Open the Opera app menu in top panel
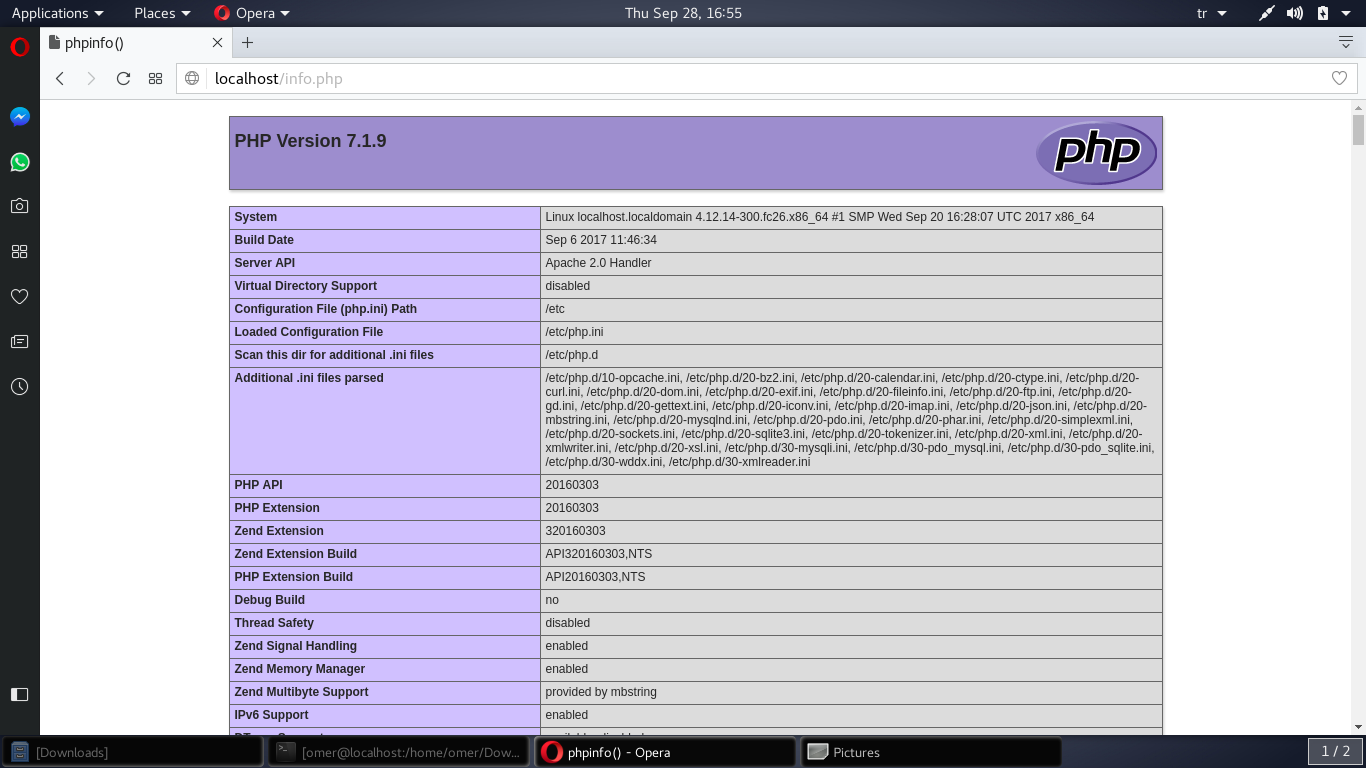1366x768 pixels. click(252, 13)
